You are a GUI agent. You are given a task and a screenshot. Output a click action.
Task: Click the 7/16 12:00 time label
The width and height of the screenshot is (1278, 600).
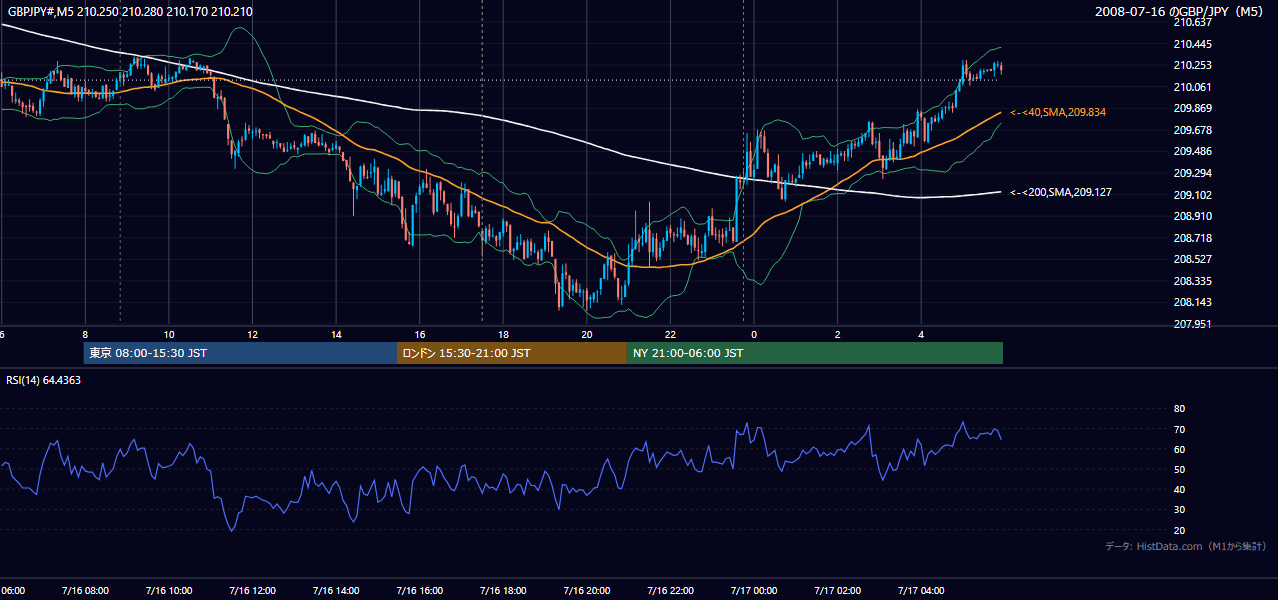coord(252,590)
